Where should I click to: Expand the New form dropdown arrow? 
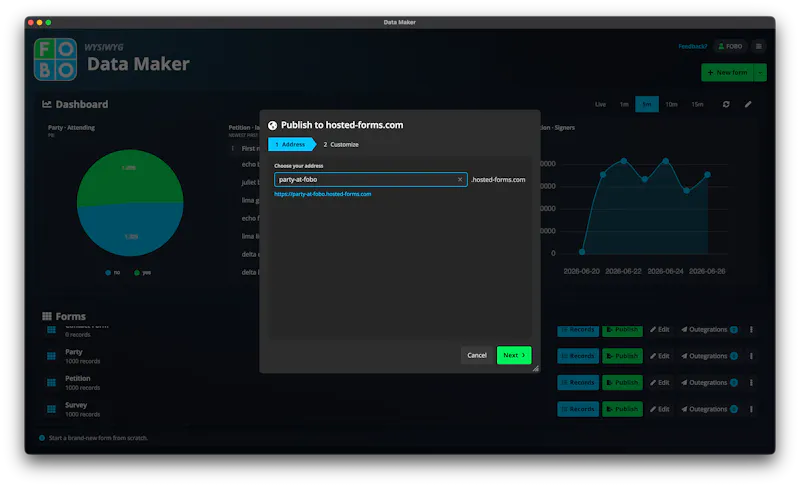pyautogui.click(x=760, y=72)
